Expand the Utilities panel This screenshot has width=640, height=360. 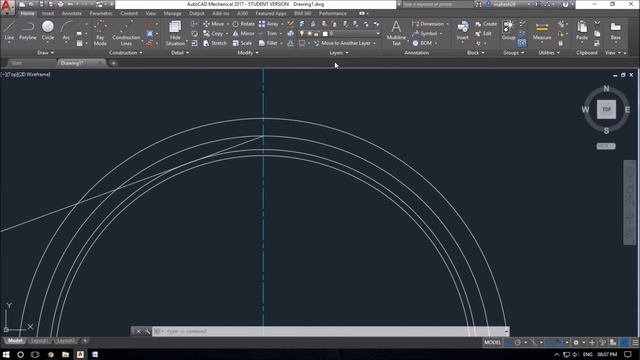click(x=549, y=53)
